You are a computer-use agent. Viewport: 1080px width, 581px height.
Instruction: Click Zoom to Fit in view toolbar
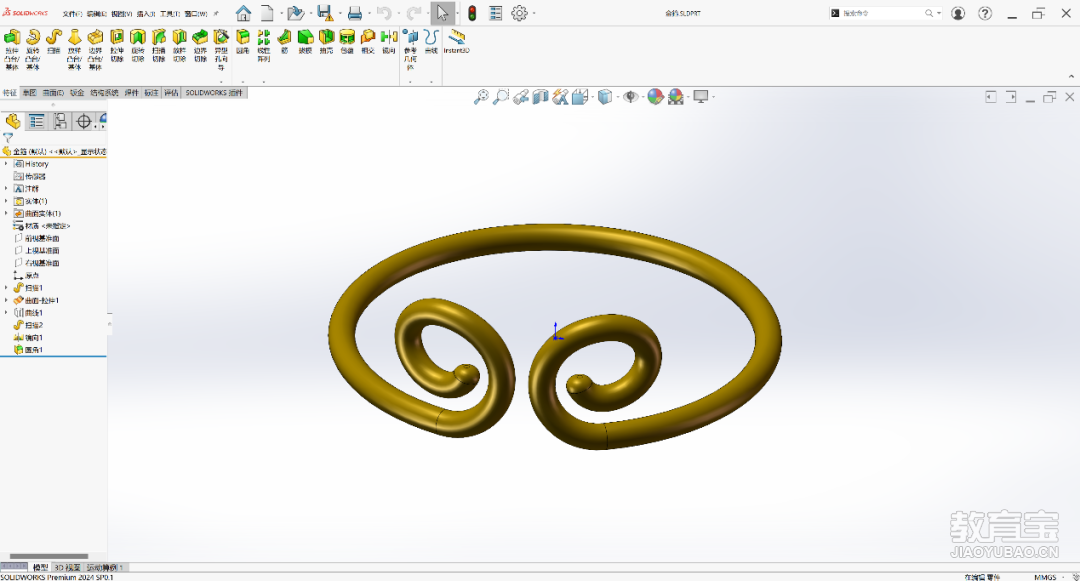(x=481, y=97)
